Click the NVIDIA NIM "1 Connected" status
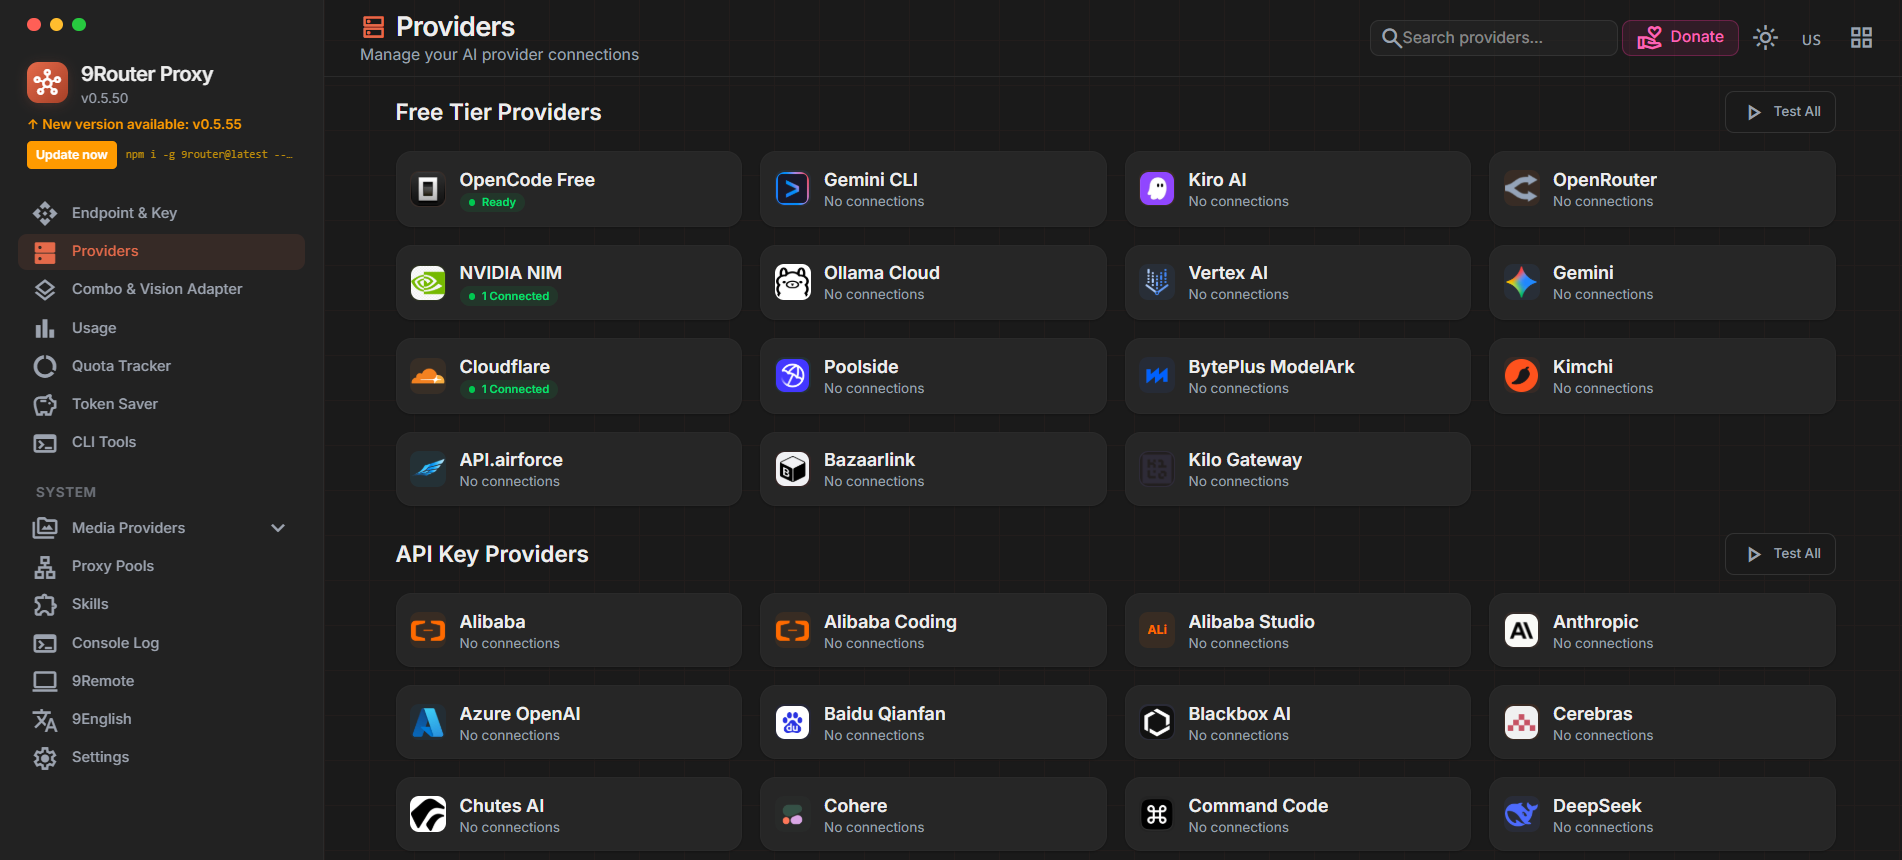1902x860 pixels. coord(509,296)
